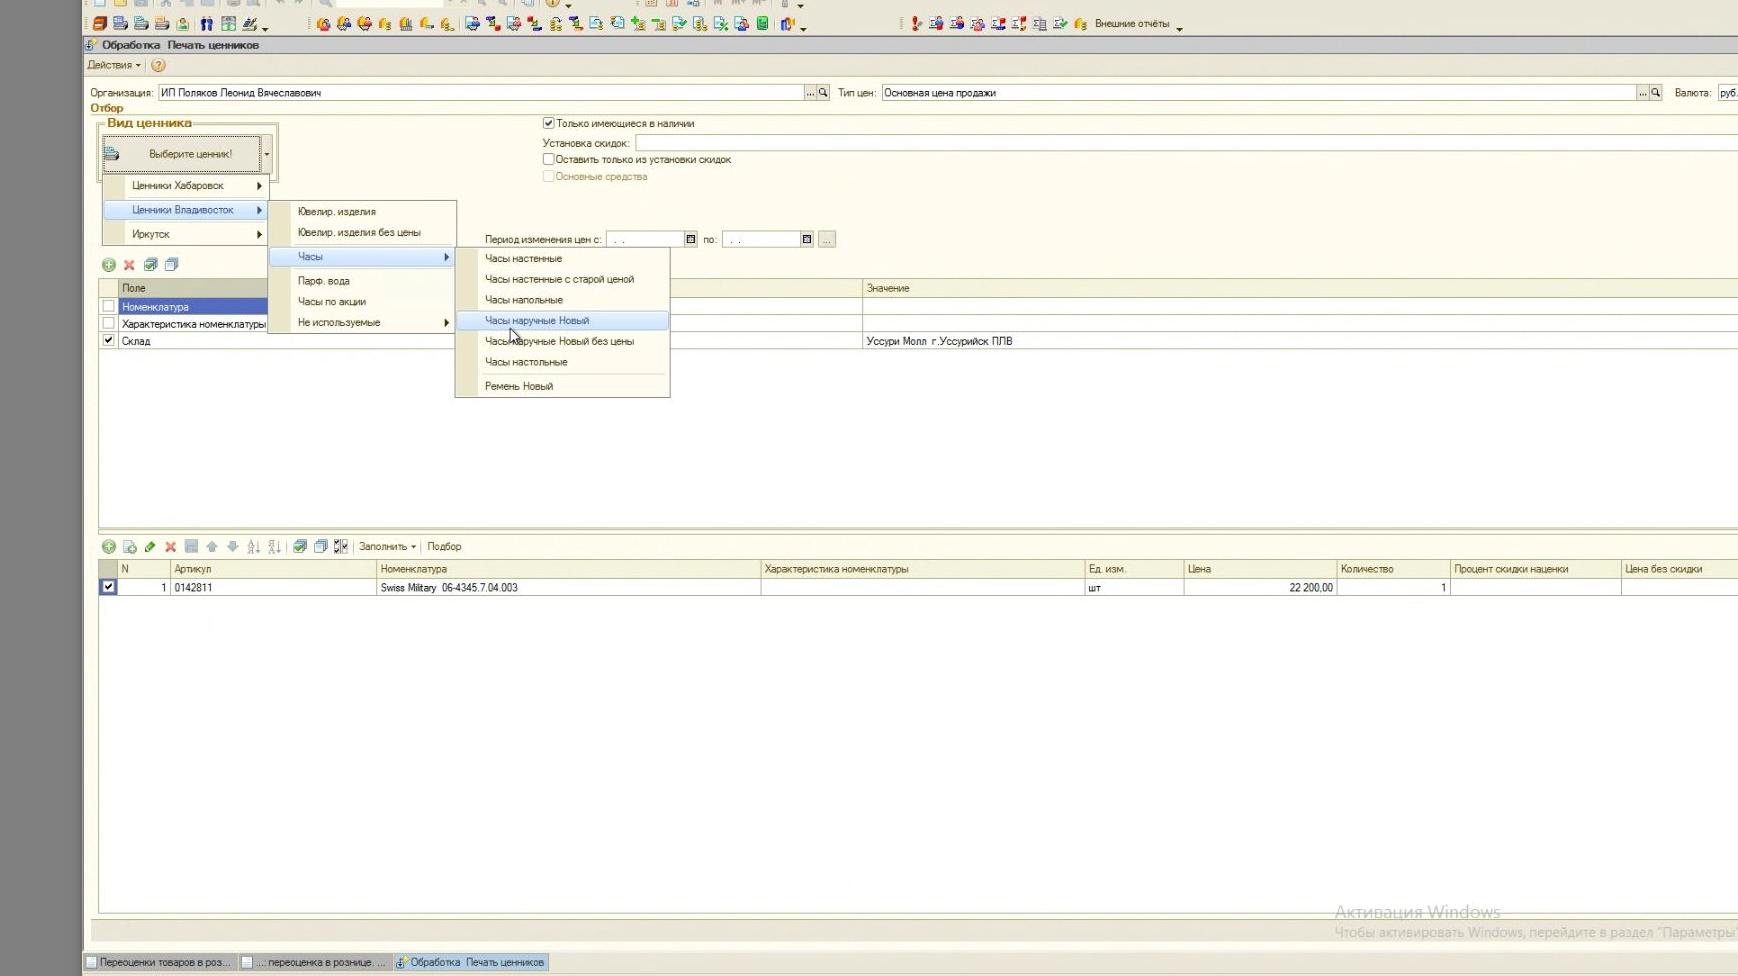Delete goods row with red X in lower toolbar
The height and width of the screenshot is (976, 1738).
coord(171,547)
